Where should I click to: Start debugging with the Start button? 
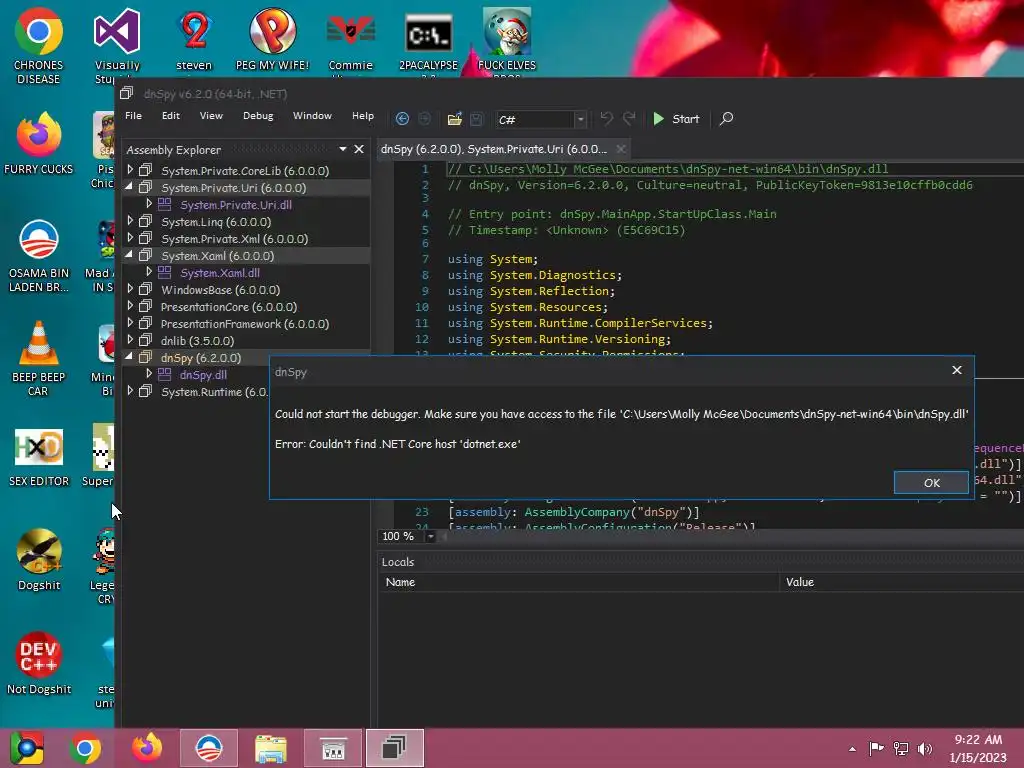(676, 119)
